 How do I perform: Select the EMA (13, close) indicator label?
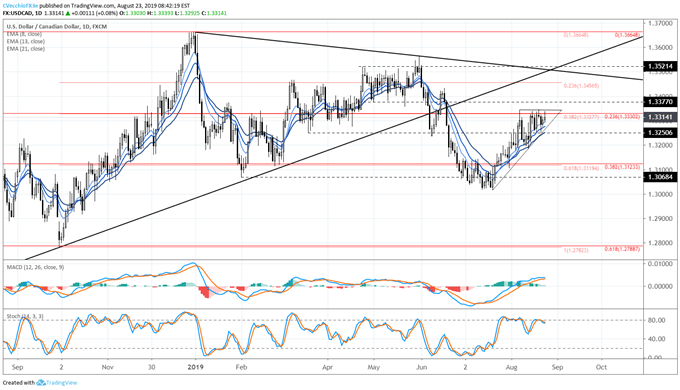coord(25,41)
